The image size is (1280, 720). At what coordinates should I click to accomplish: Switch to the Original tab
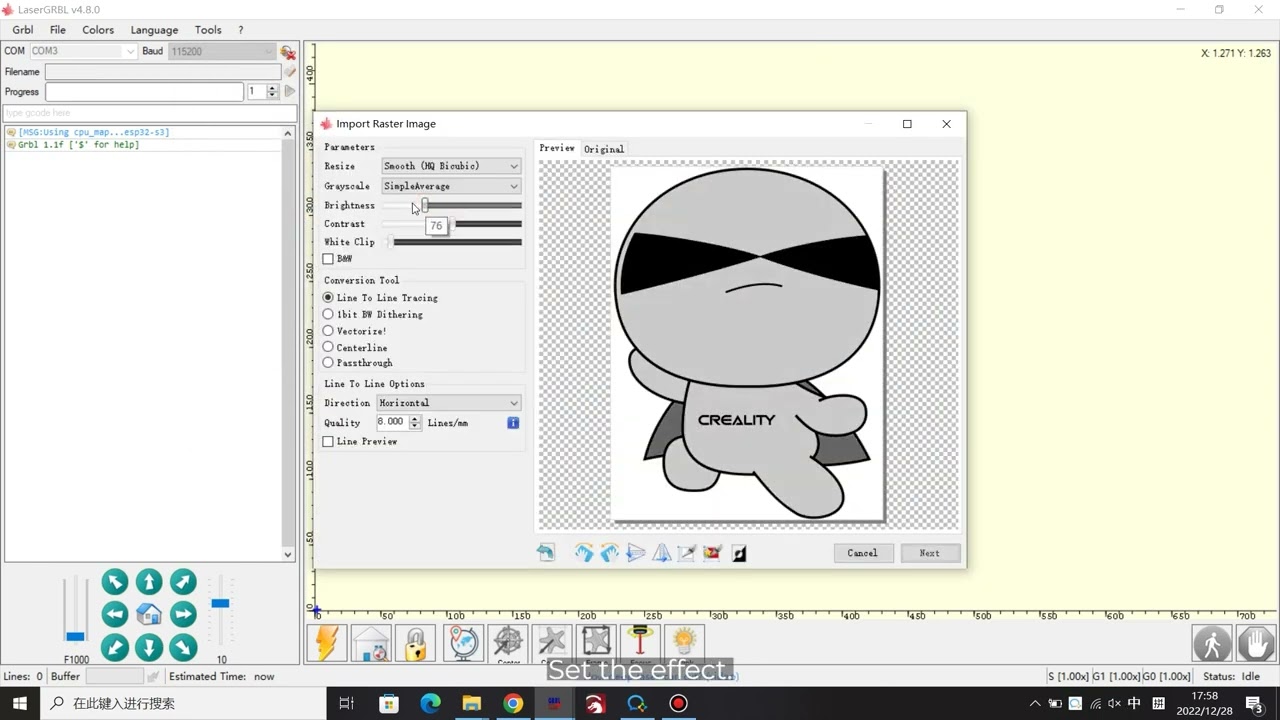point(604,149)
